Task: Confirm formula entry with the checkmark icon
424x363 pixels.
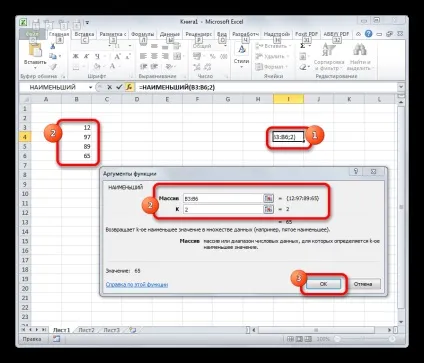Action: [x=119, y=87]
